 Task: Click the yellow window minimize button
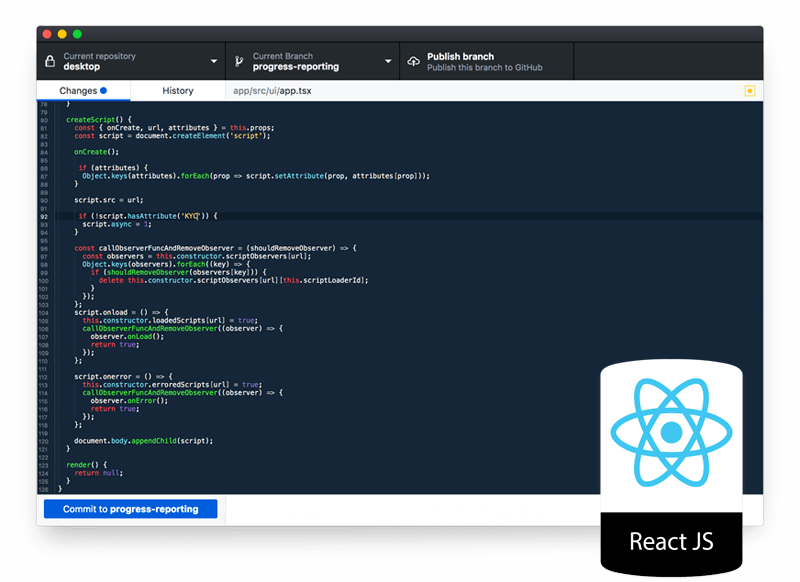point(62,34)
